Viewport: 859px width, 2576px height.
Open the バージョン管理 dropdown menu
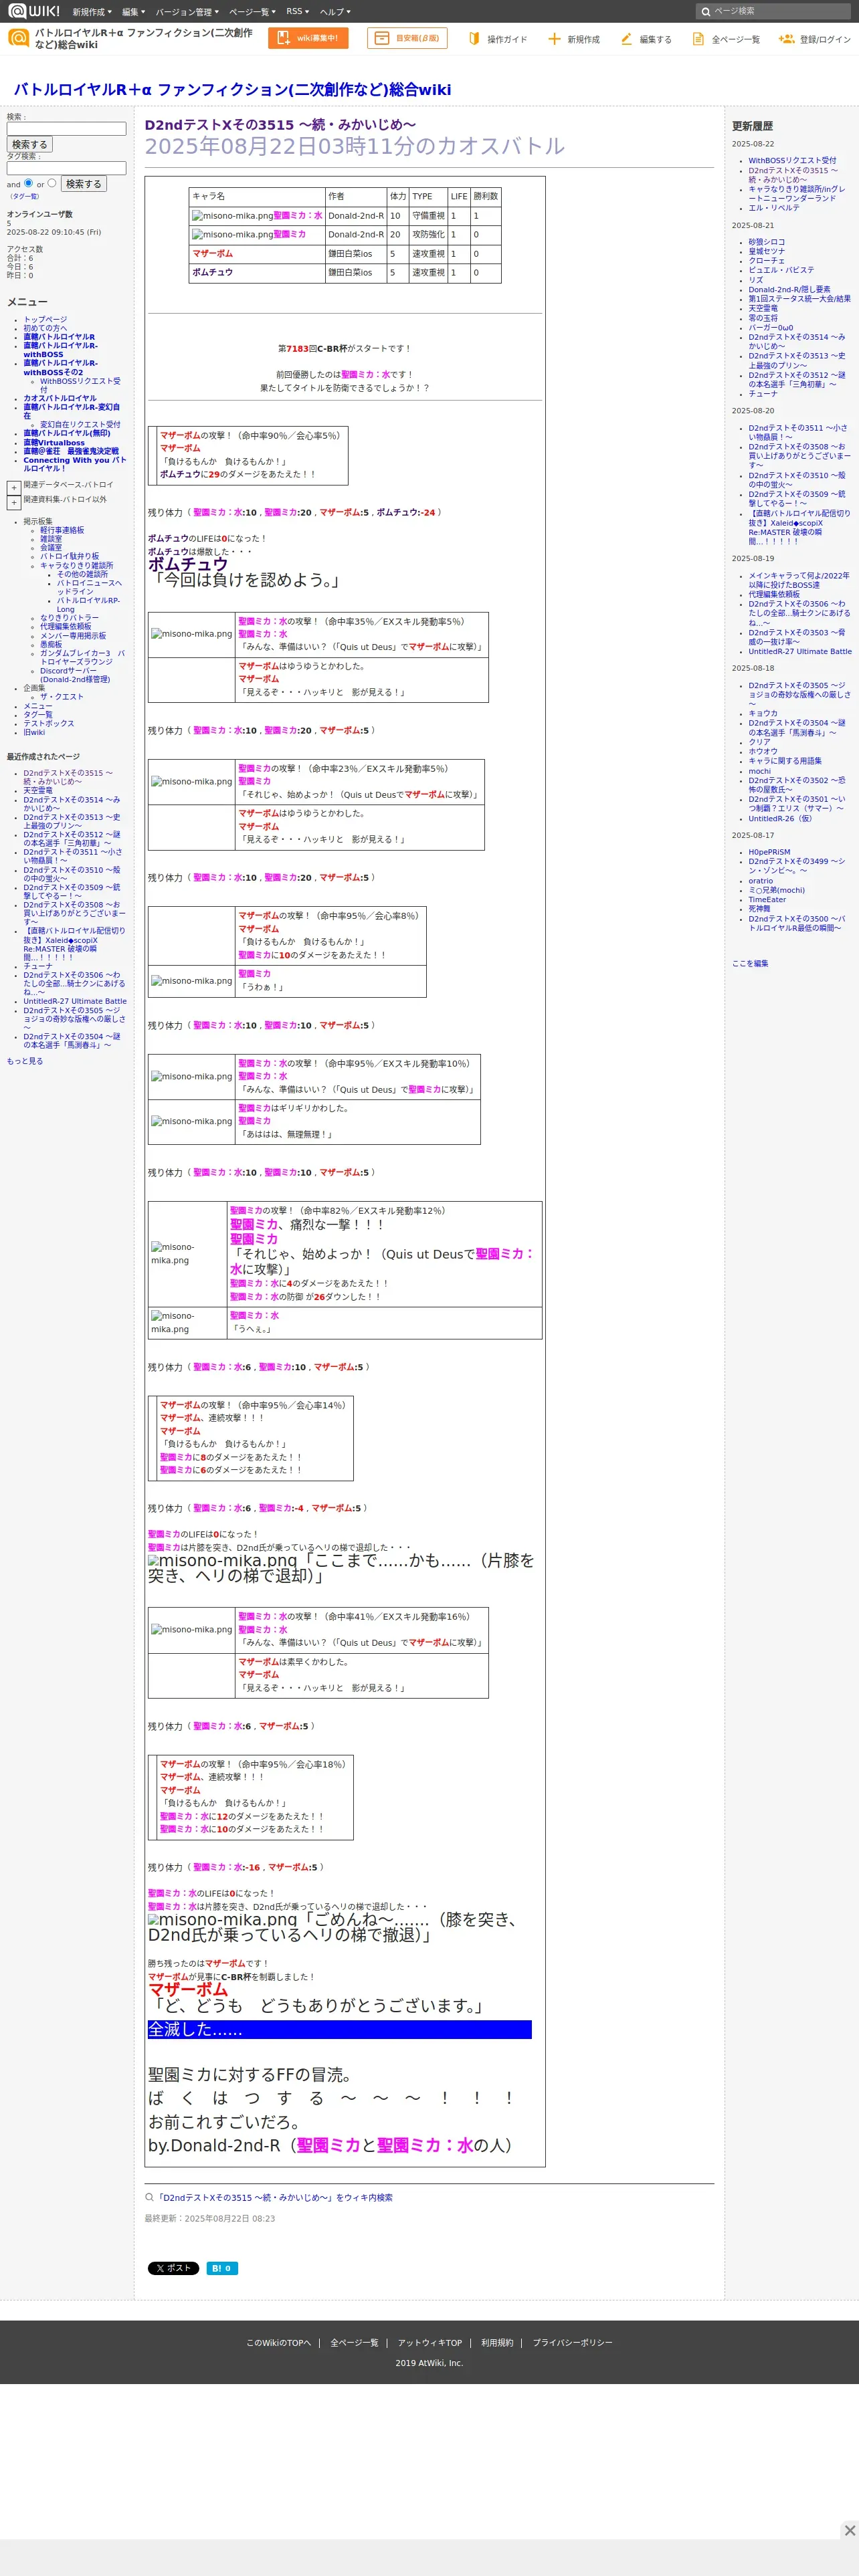click(x=187, y=12)
